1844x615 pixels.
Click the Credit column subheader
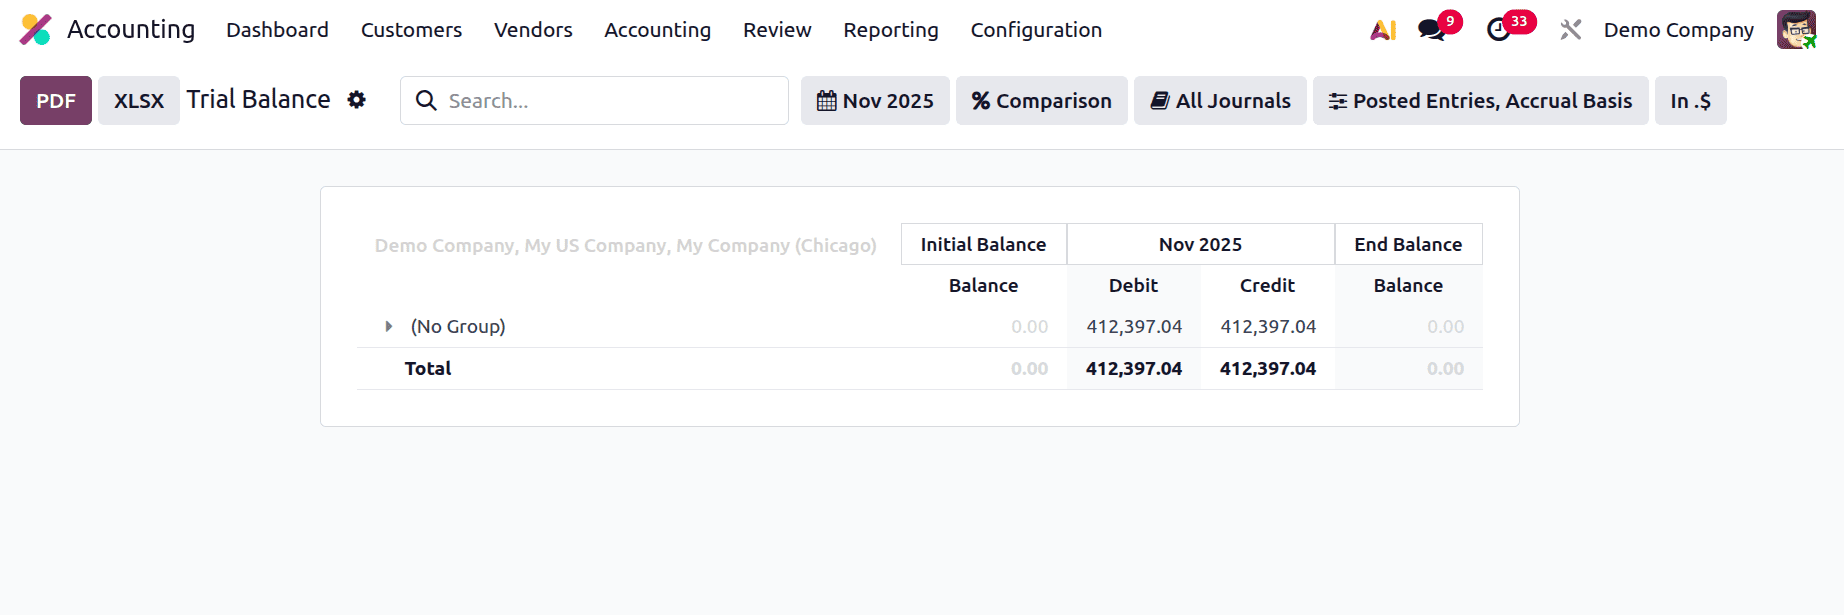(1267, 285)
